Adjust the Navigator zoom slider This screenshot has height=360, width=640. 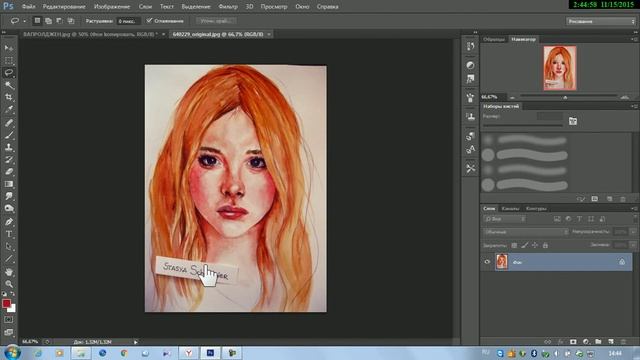(565, 97)
